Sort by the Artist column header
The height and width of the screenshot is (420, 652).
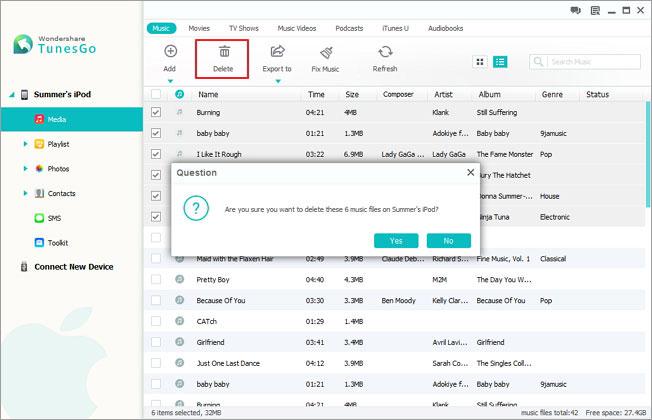(443, 94)
